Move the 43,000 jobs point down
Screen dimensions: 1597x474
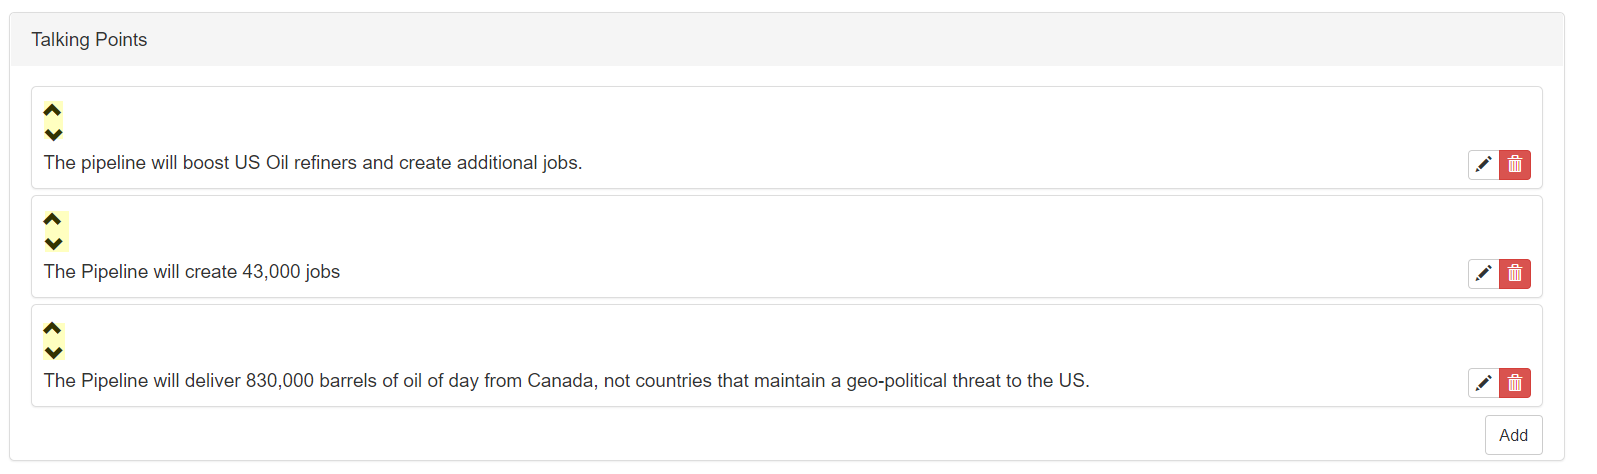[x=53, y=243]
